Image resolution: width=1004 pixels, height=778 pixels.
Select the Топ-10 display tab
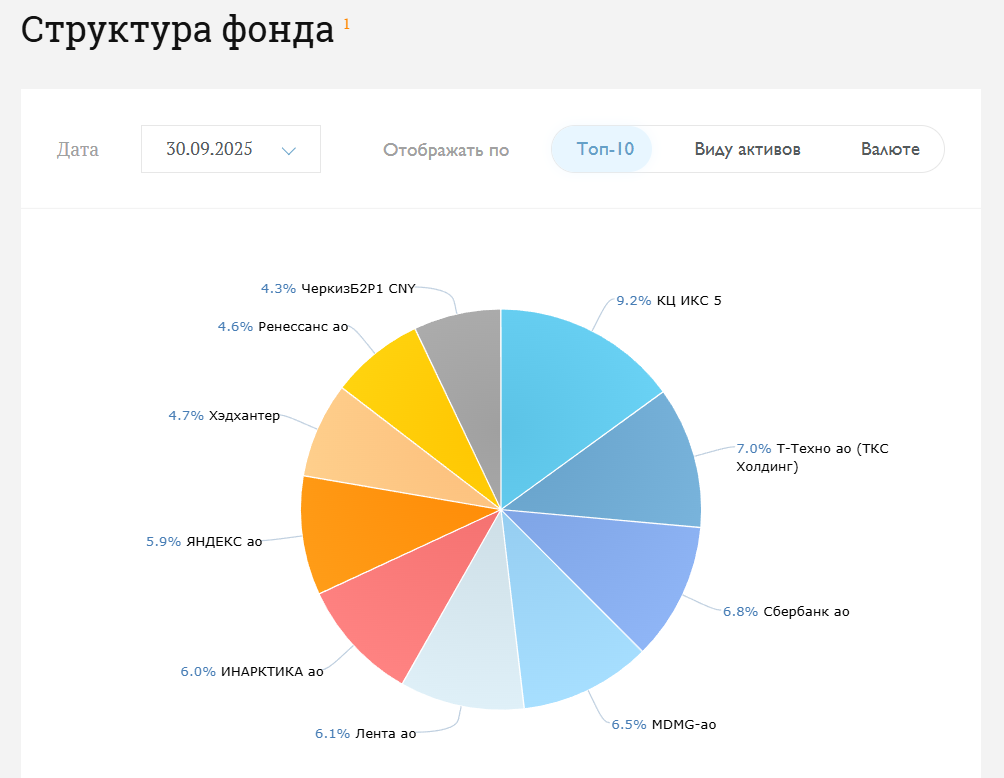click(604, 149)
